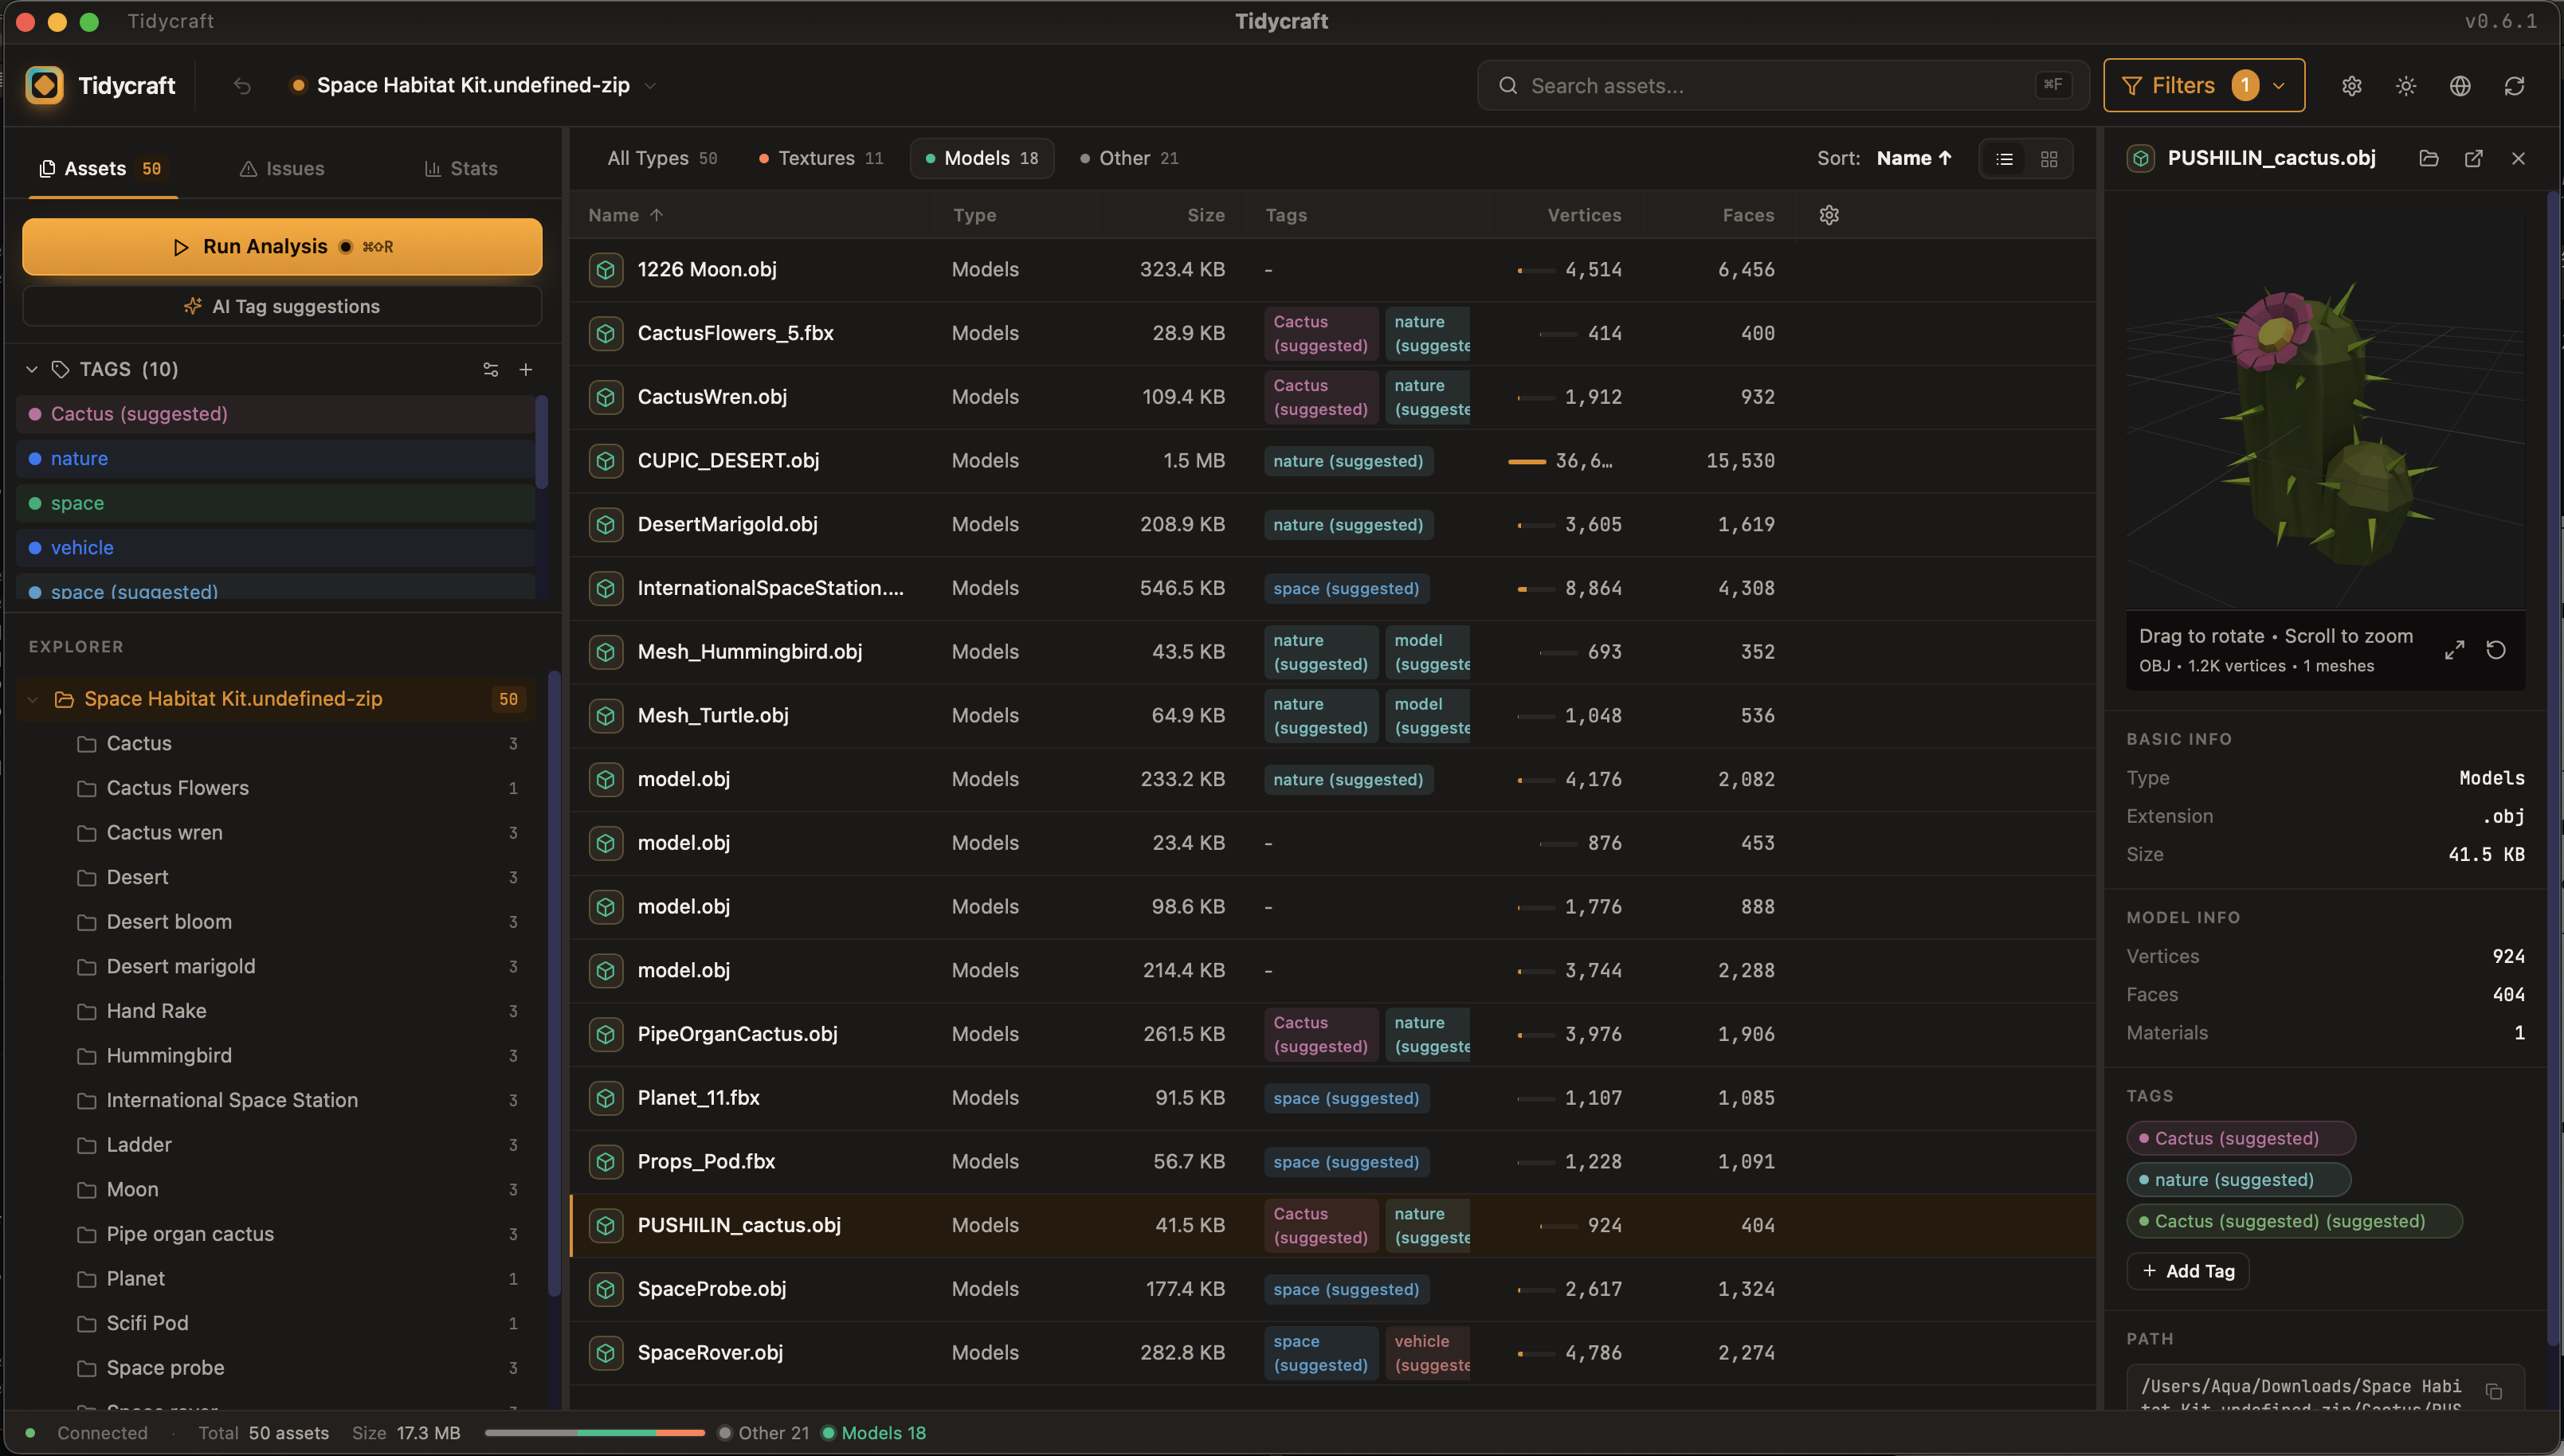
Task: Click storage breakdown bar in status bar
Action: (x=595, y=1433)
